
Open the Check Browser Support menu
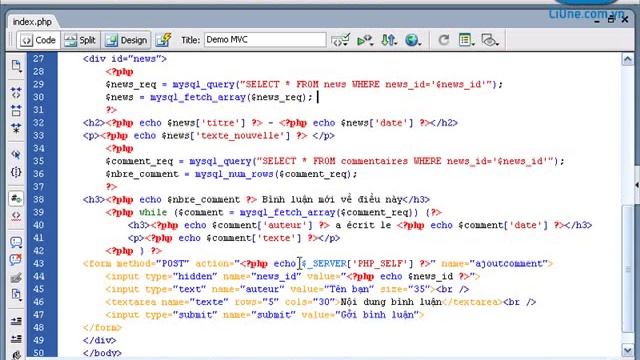tap(340, 40)
